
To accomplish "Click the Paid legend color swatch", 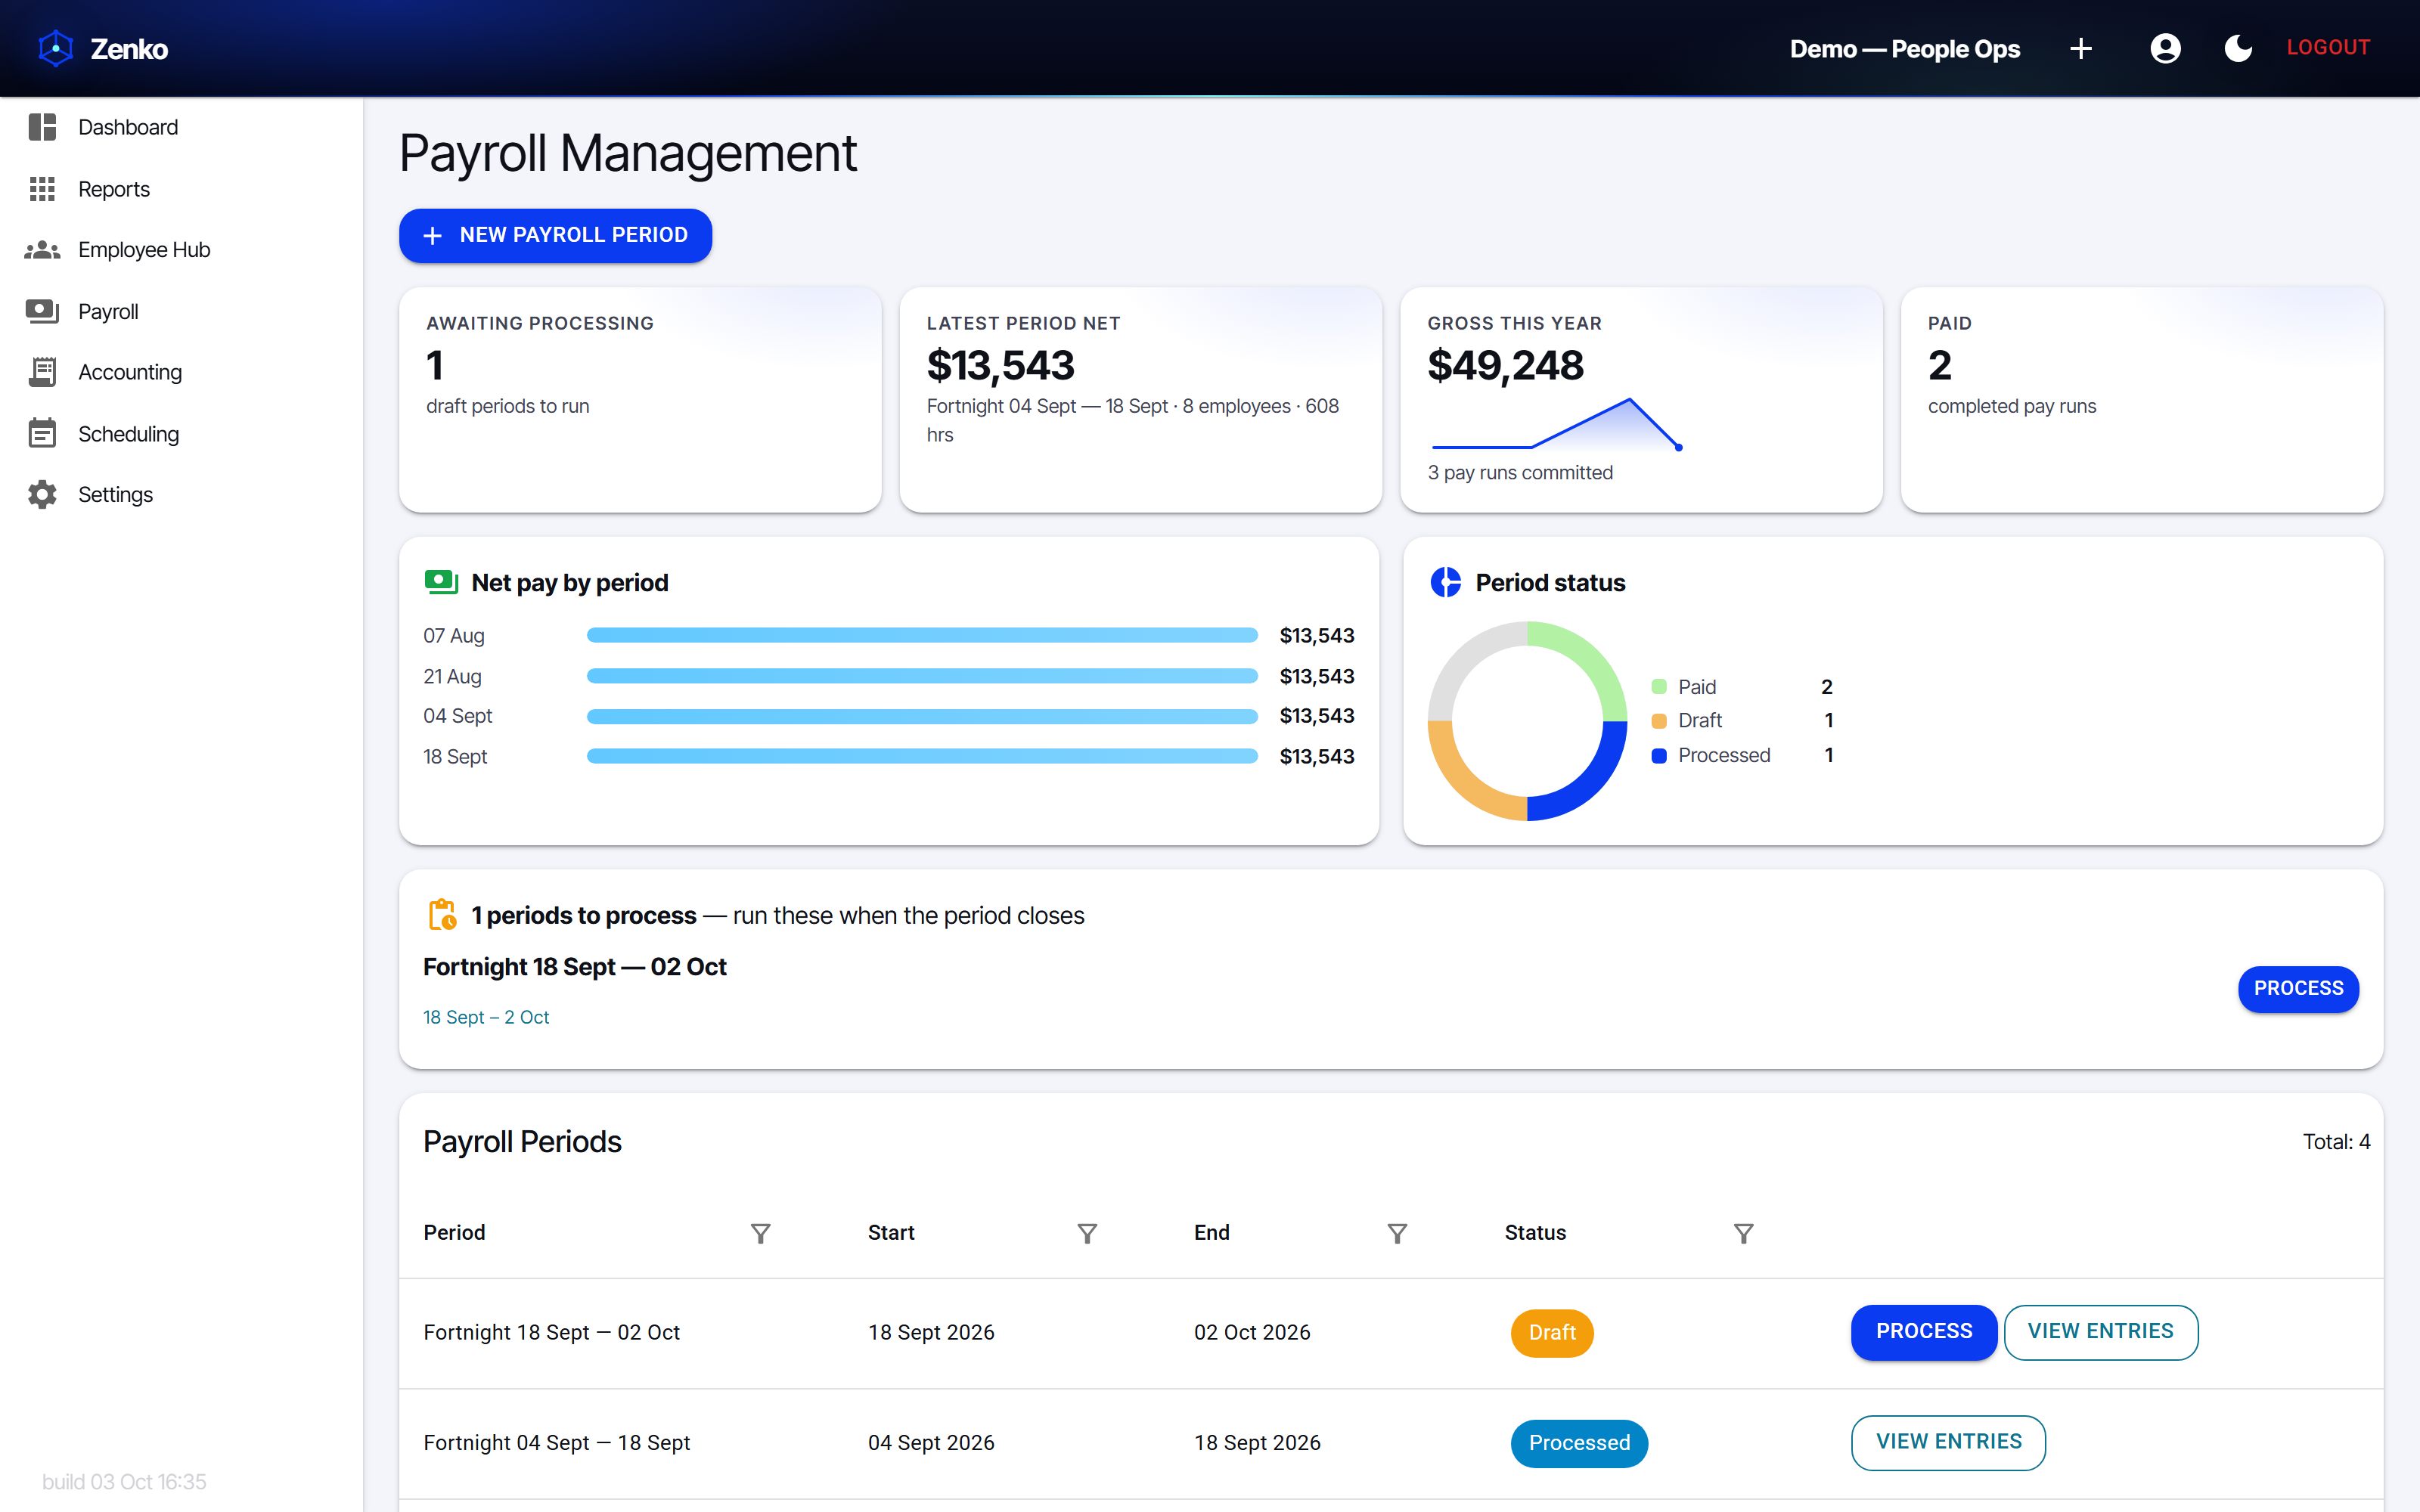I will [x=1659, y=687].
